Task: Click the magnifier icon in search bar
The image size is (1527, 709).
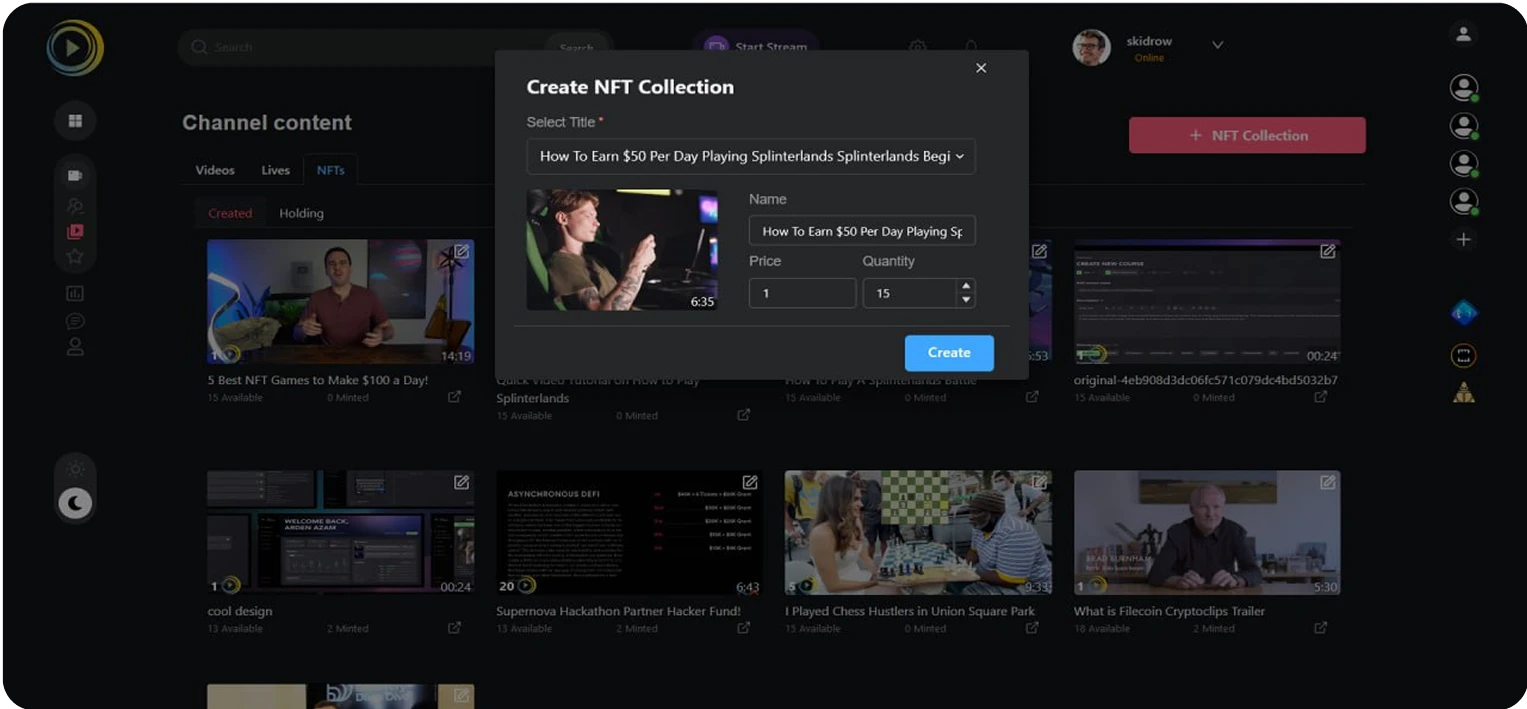Action: click(x=199, y=47)
